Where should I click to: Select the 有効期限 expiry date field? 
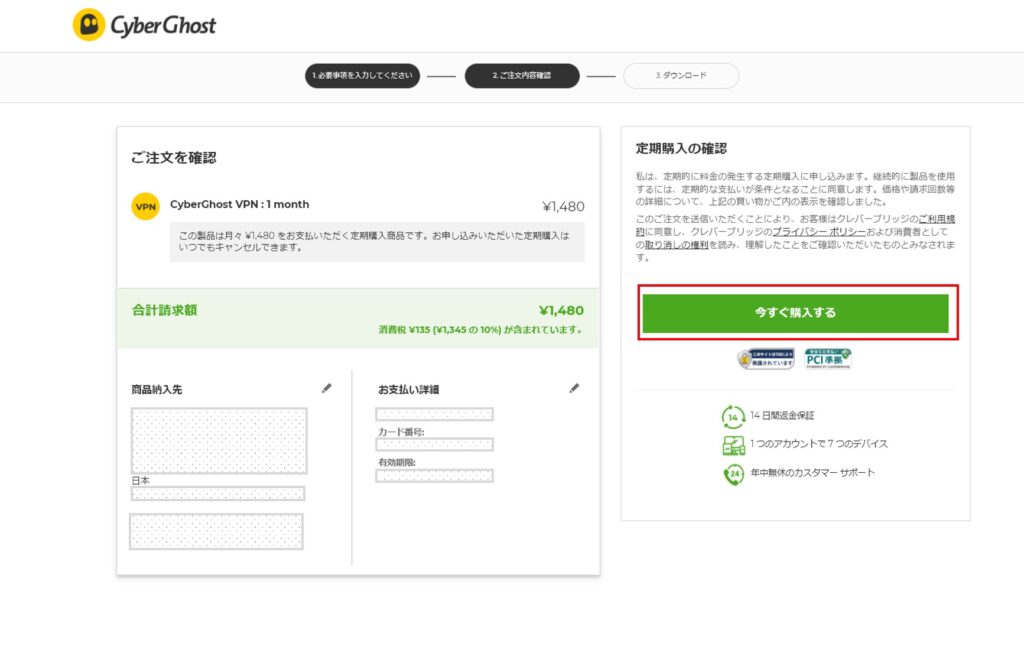(x=434, y=474)
